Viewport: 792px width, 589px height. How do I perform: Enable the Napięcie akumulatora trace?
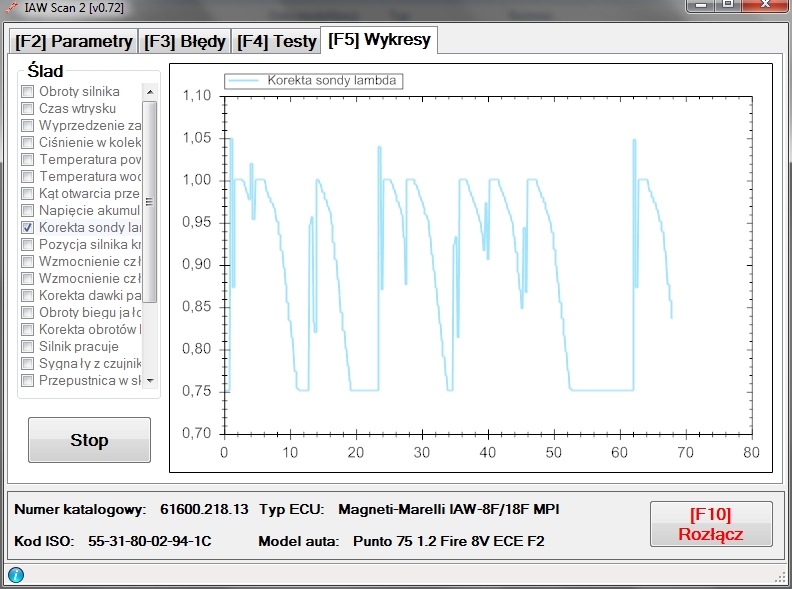pyautogui.click(x=28, y=211)
